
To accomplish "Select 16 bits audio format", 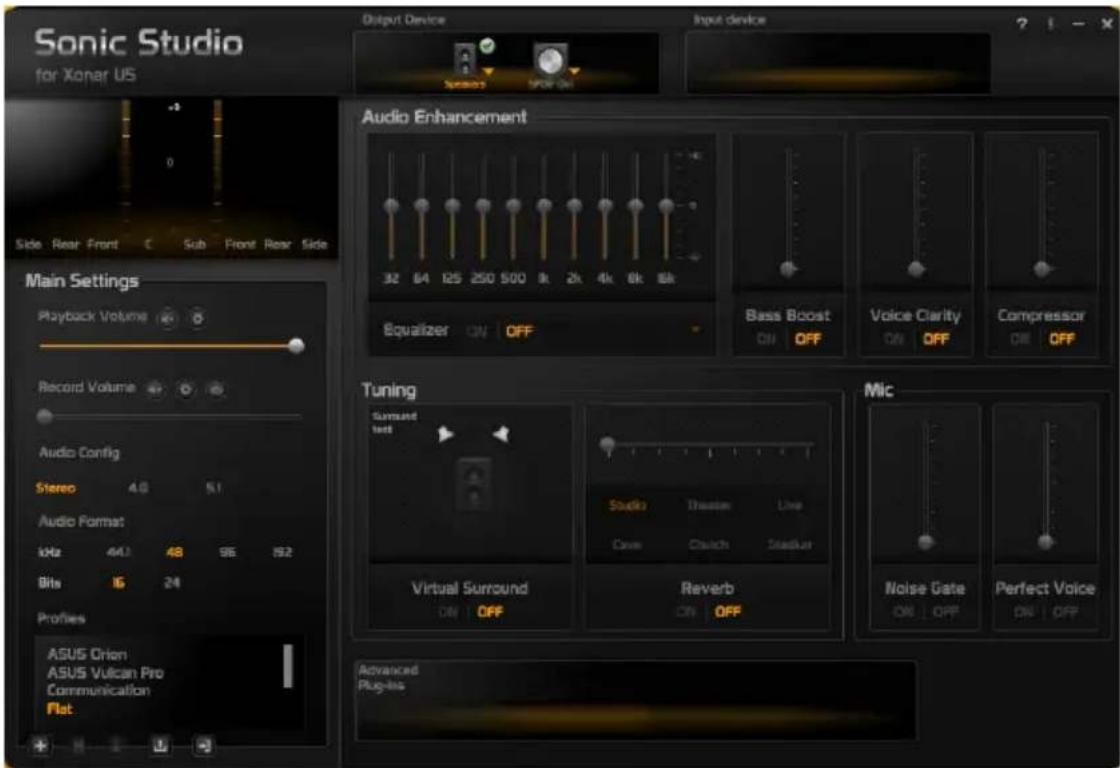I will [118, 583].
